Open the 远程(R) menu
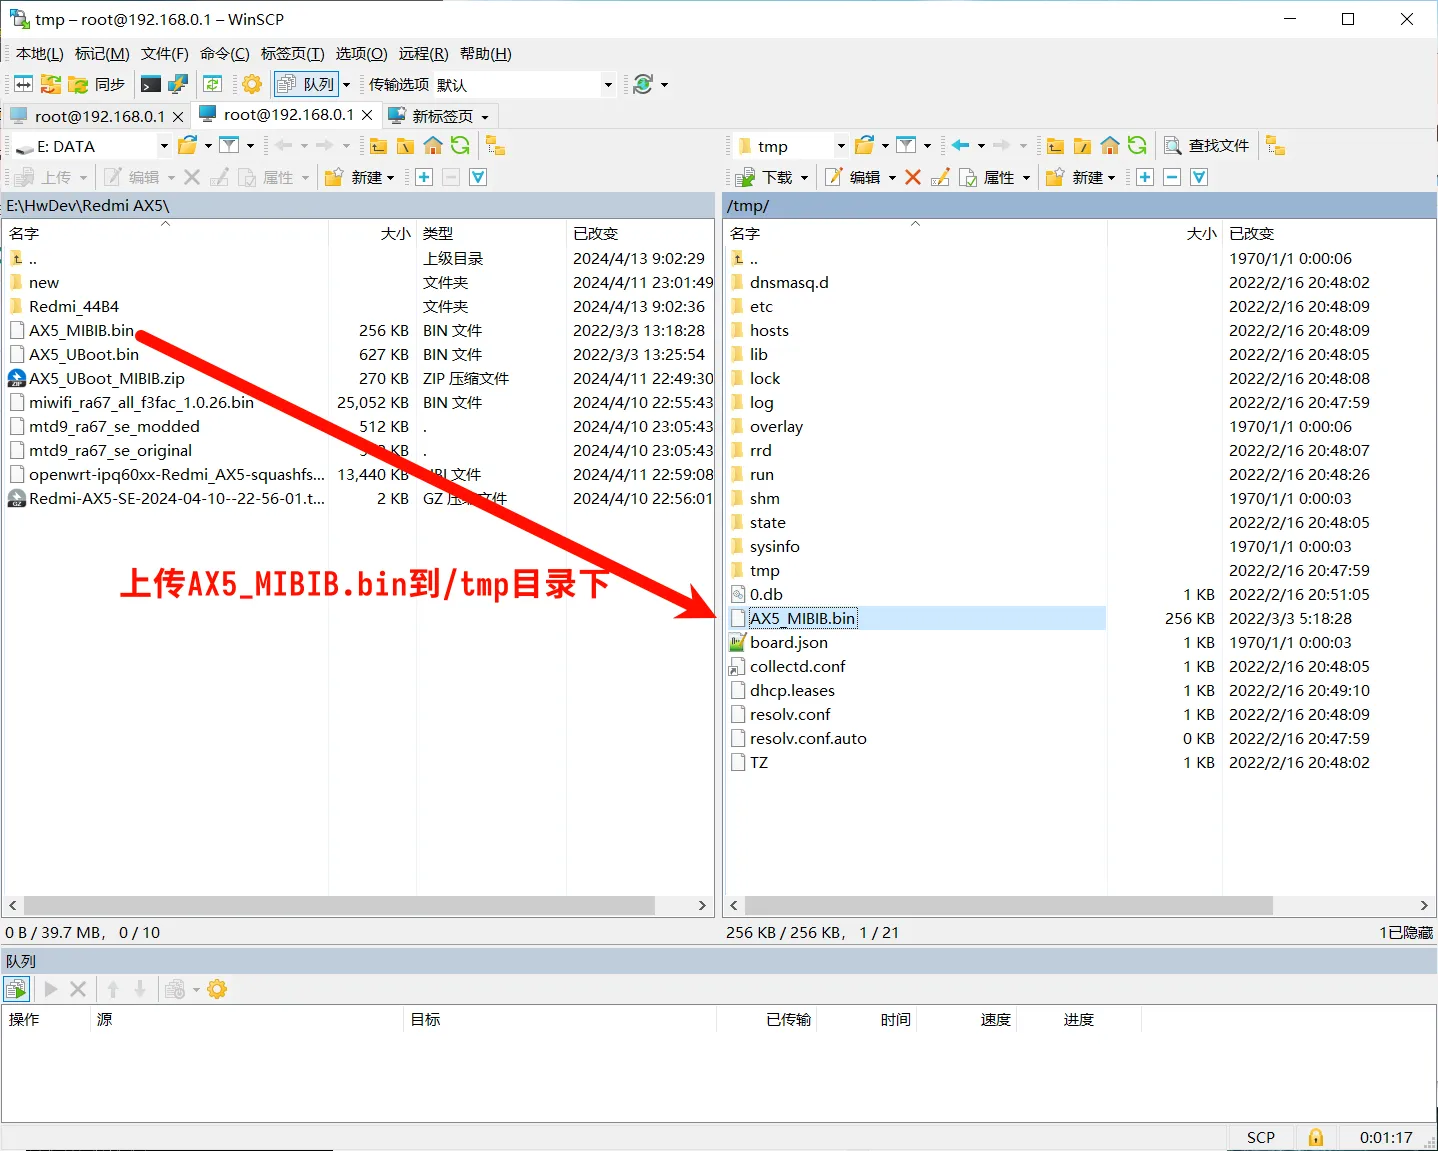 [424, 54]
